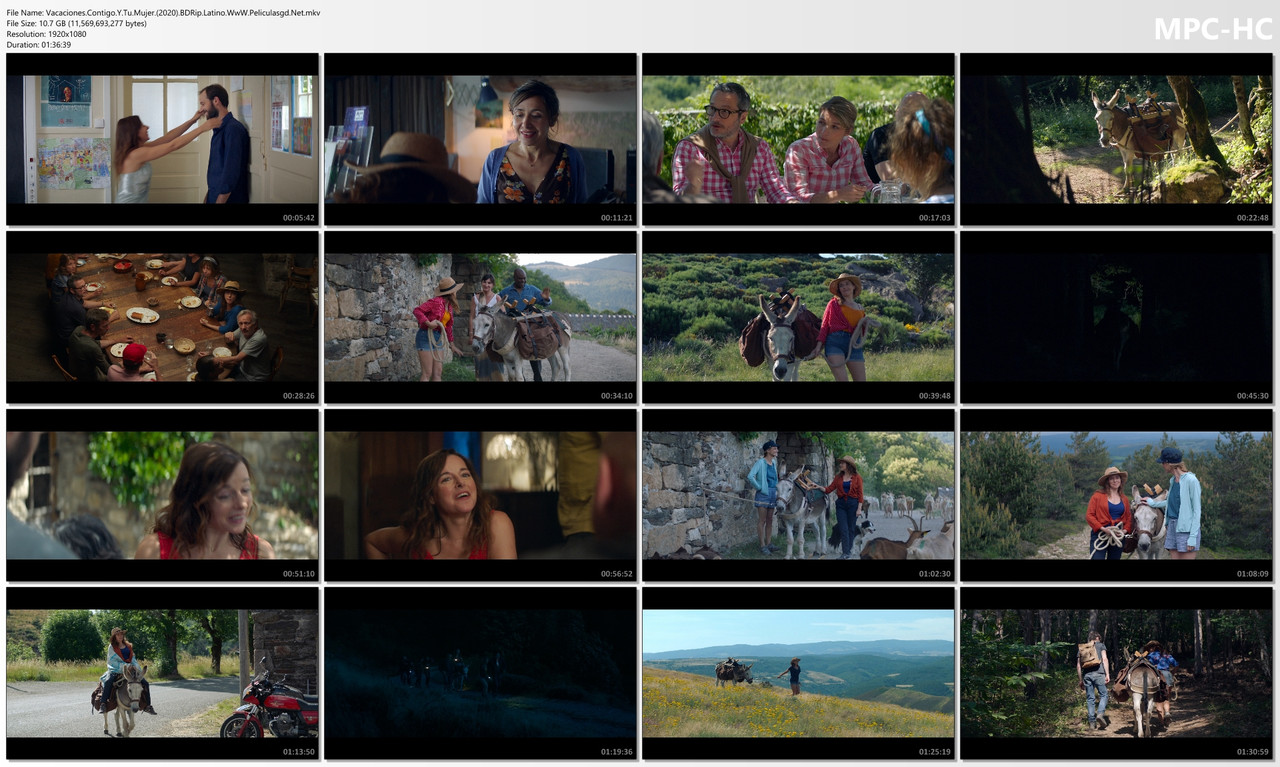Open the thumbnail at 00:05:42
Screen dimensions: 1280x767
coord(162,139)
